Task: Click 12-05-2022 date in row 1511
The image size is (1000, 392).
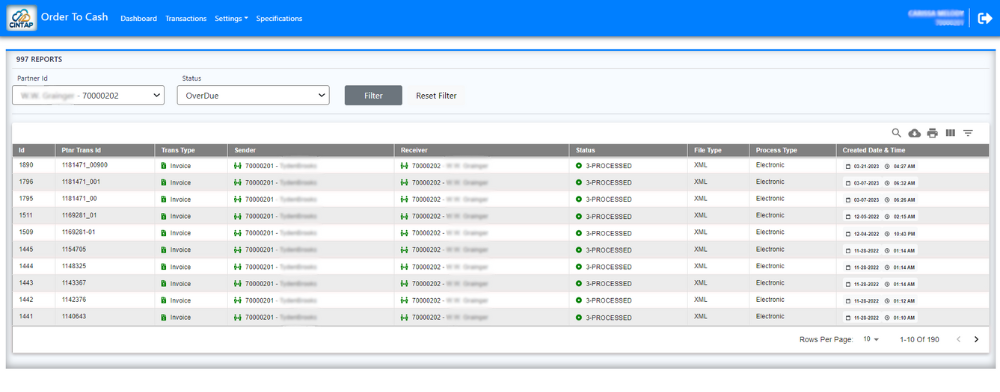Action: (x=865, y=216)
